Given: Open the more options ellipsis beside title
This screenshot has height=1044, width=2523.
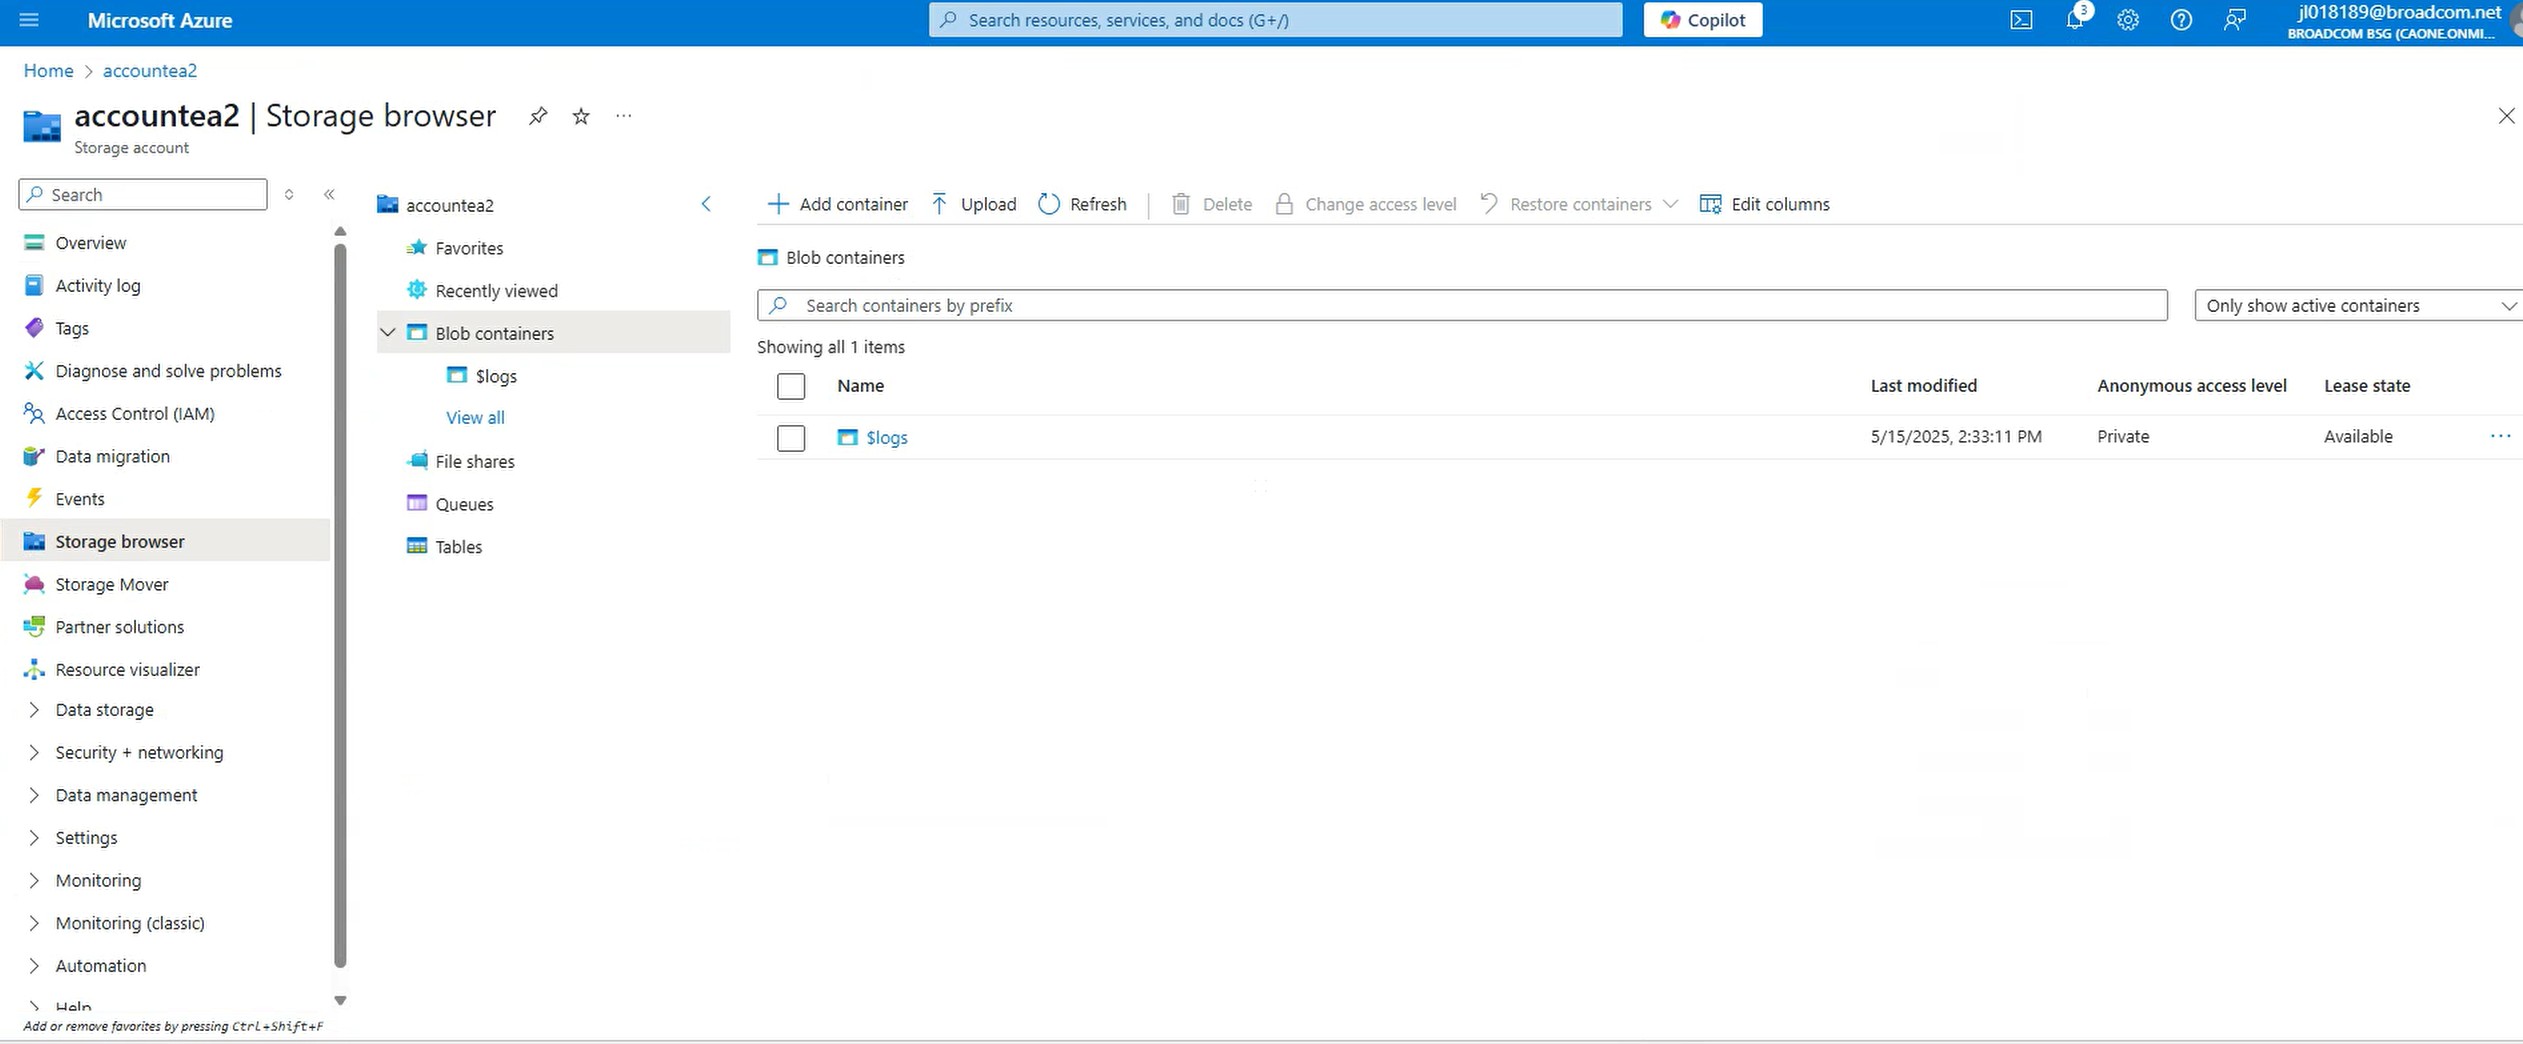Looking at the screenshot, I should (624, 116).
